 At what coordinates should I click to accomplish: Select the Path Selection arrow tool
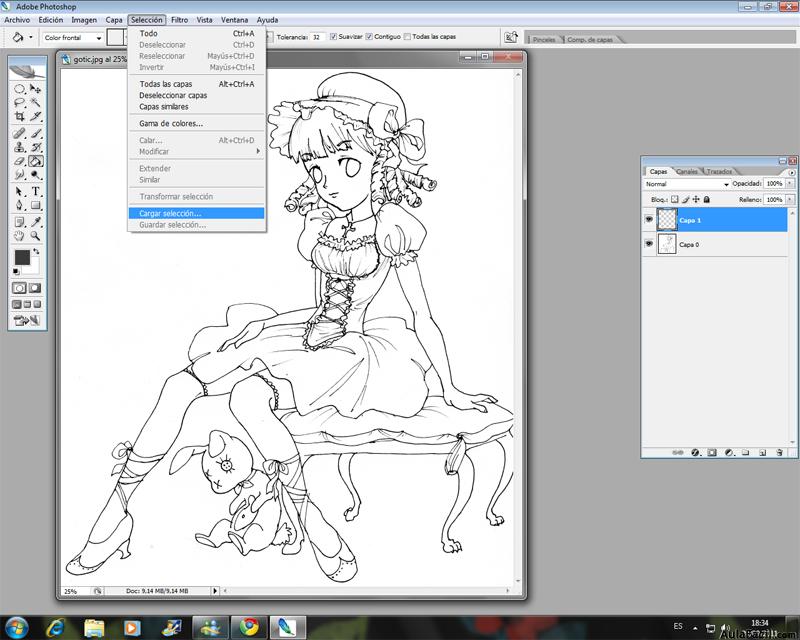point(19,191)
